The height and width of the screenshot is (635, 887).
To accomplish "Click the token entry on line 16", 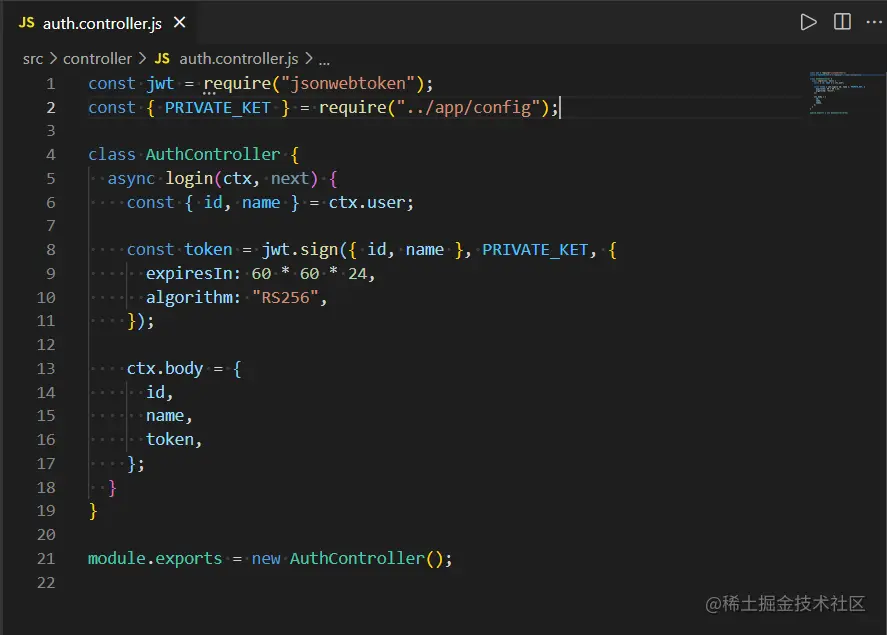I will [x=170, y=439].
